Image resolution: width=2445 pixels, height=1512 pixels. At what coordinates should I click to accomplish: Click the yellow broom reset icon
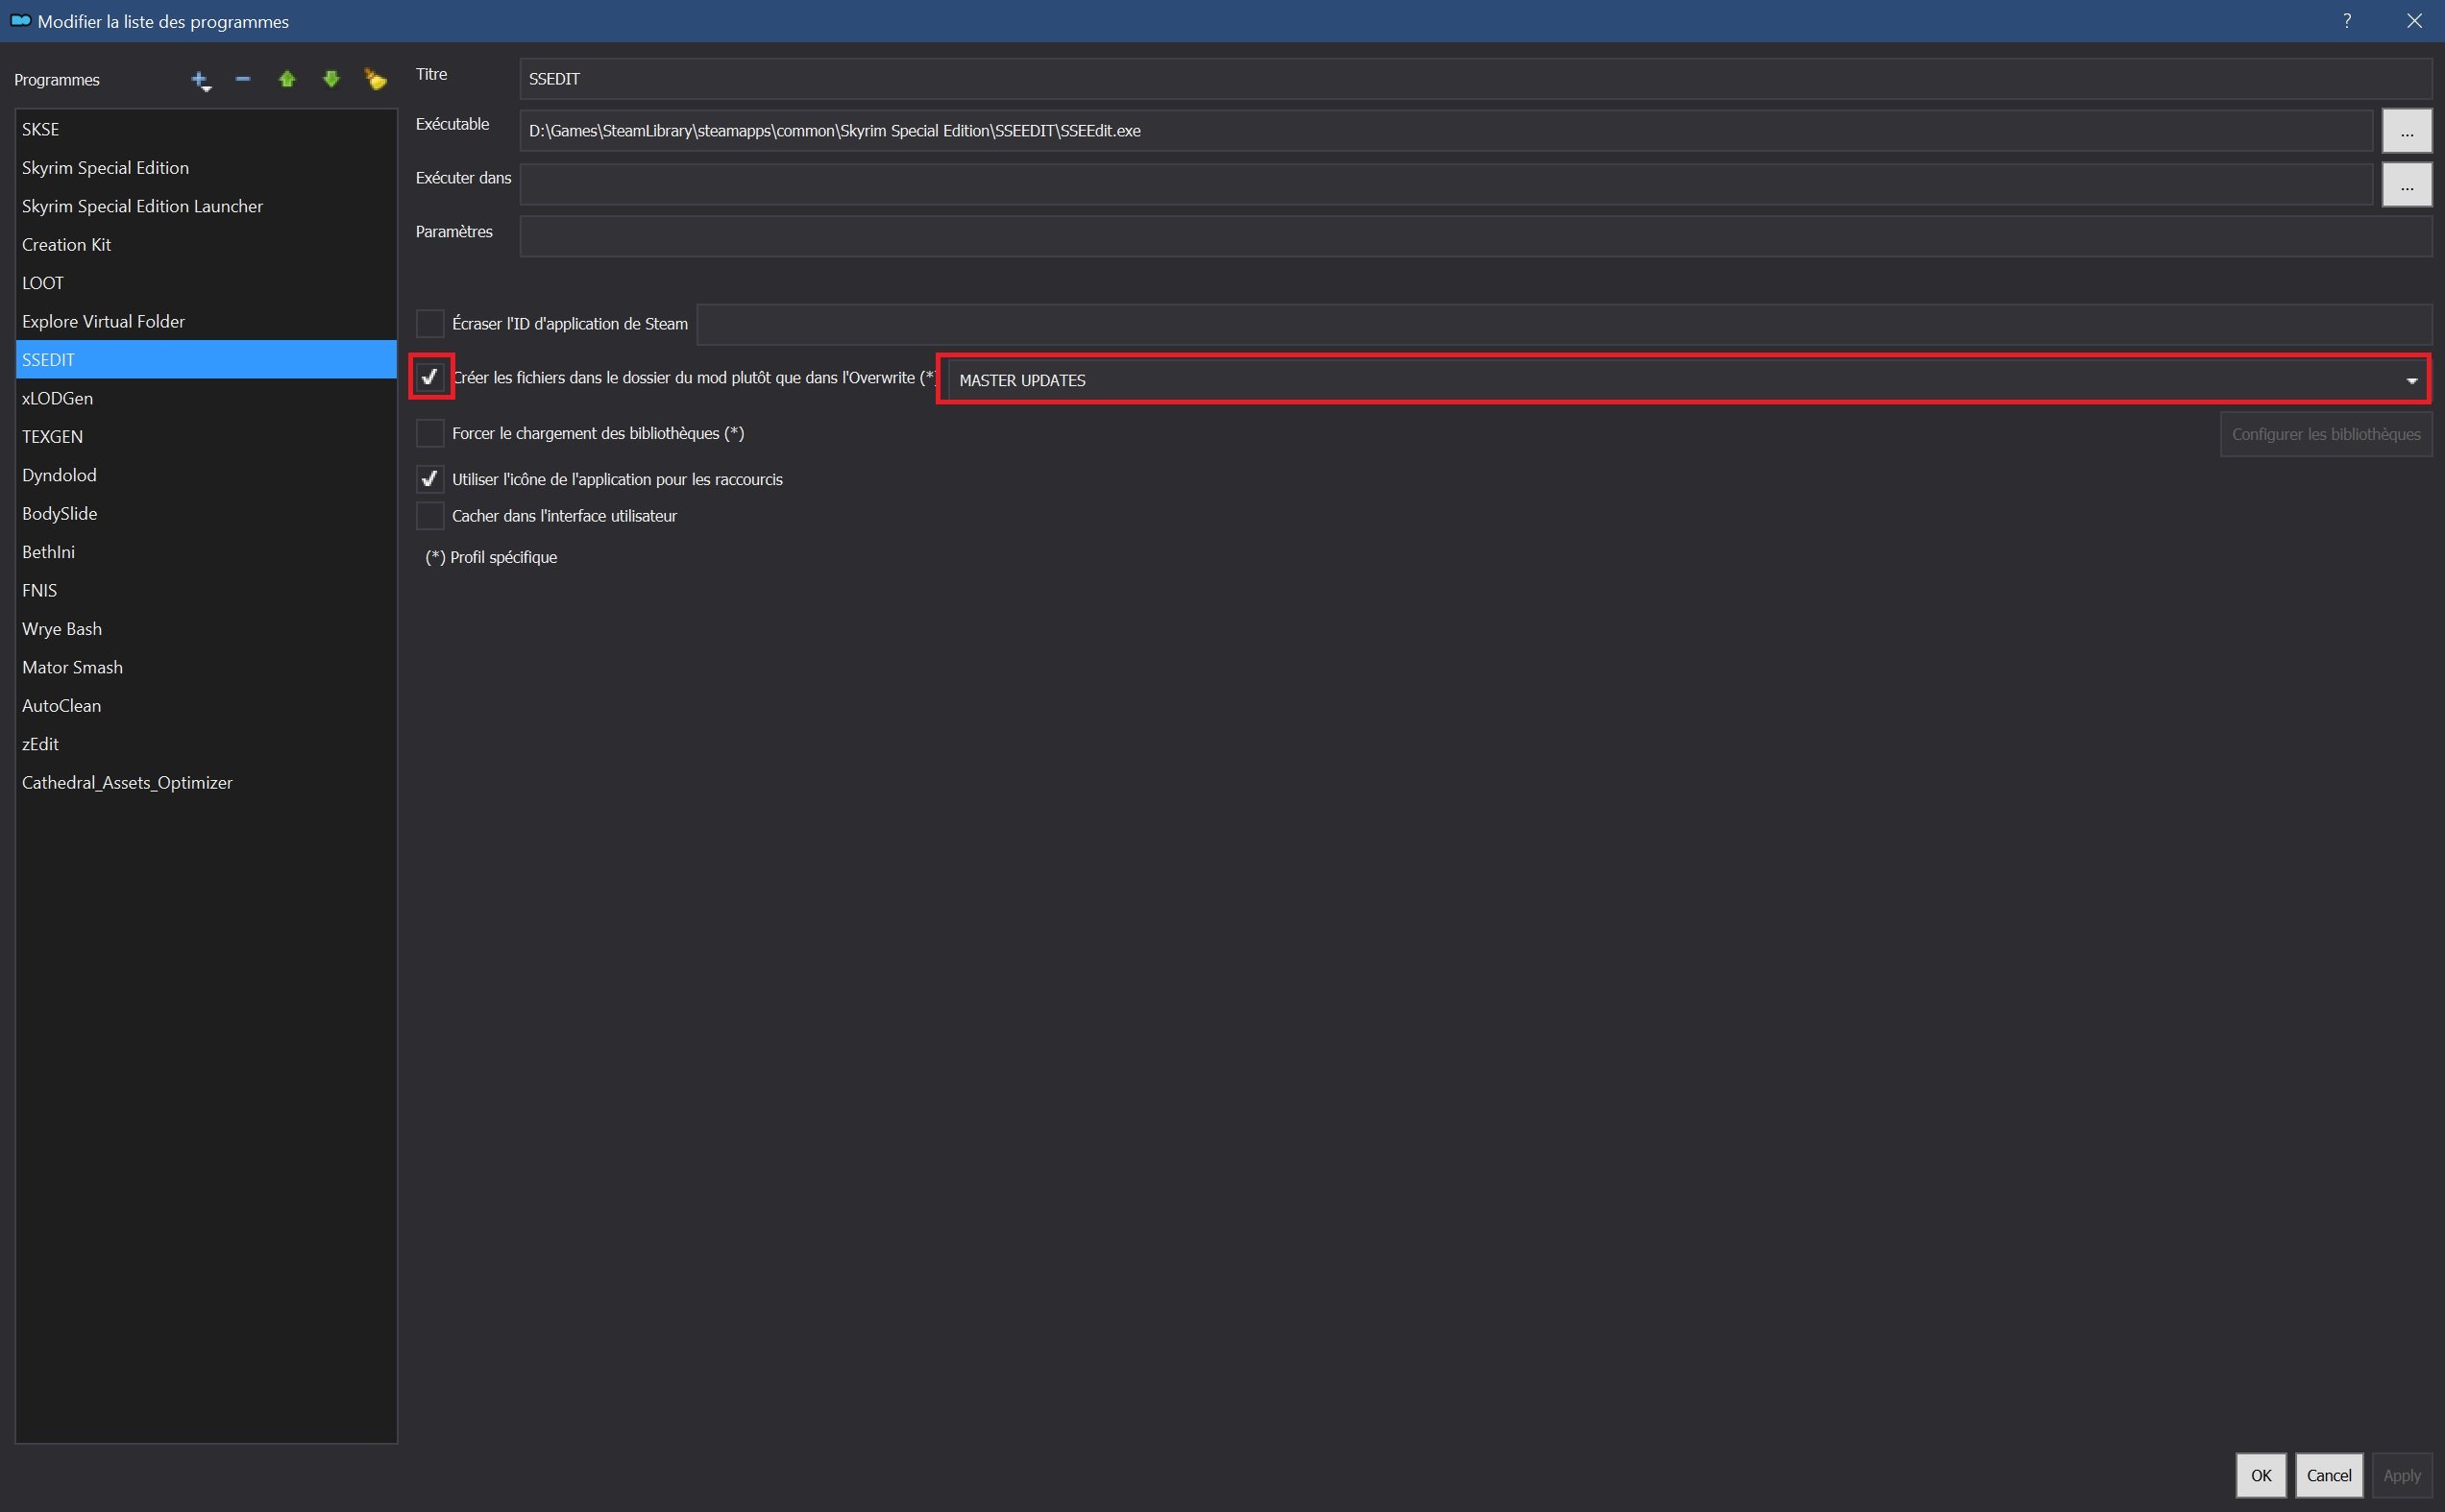click(375, 79)
